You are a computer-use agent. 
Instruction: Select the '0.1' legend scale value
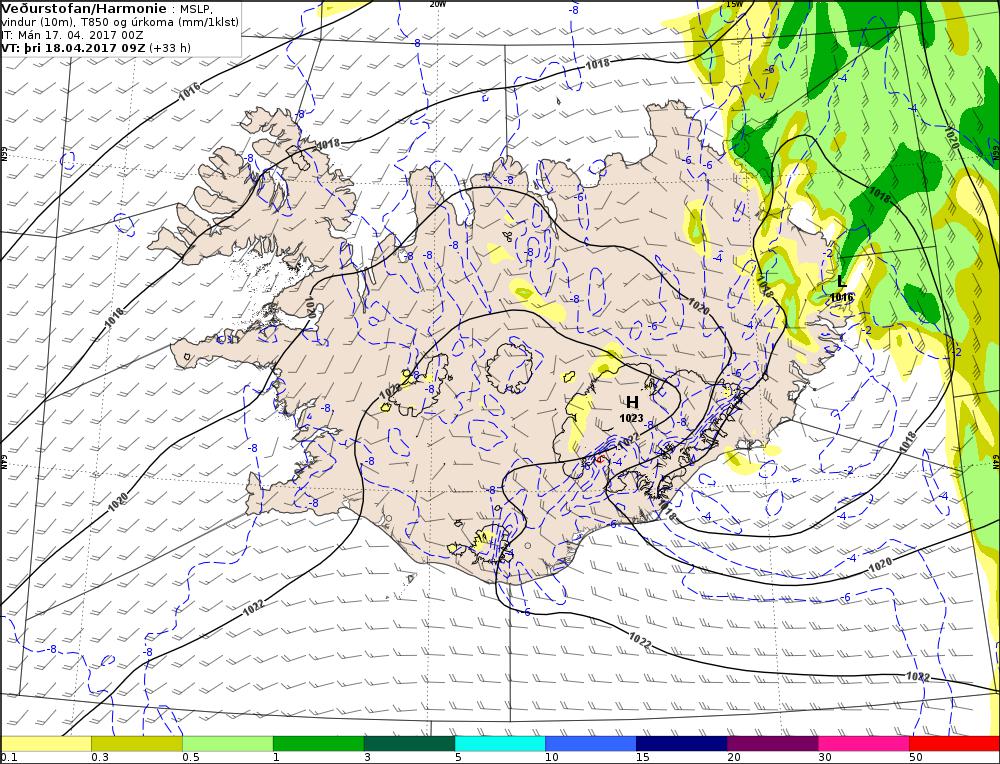tap(8, 758)
